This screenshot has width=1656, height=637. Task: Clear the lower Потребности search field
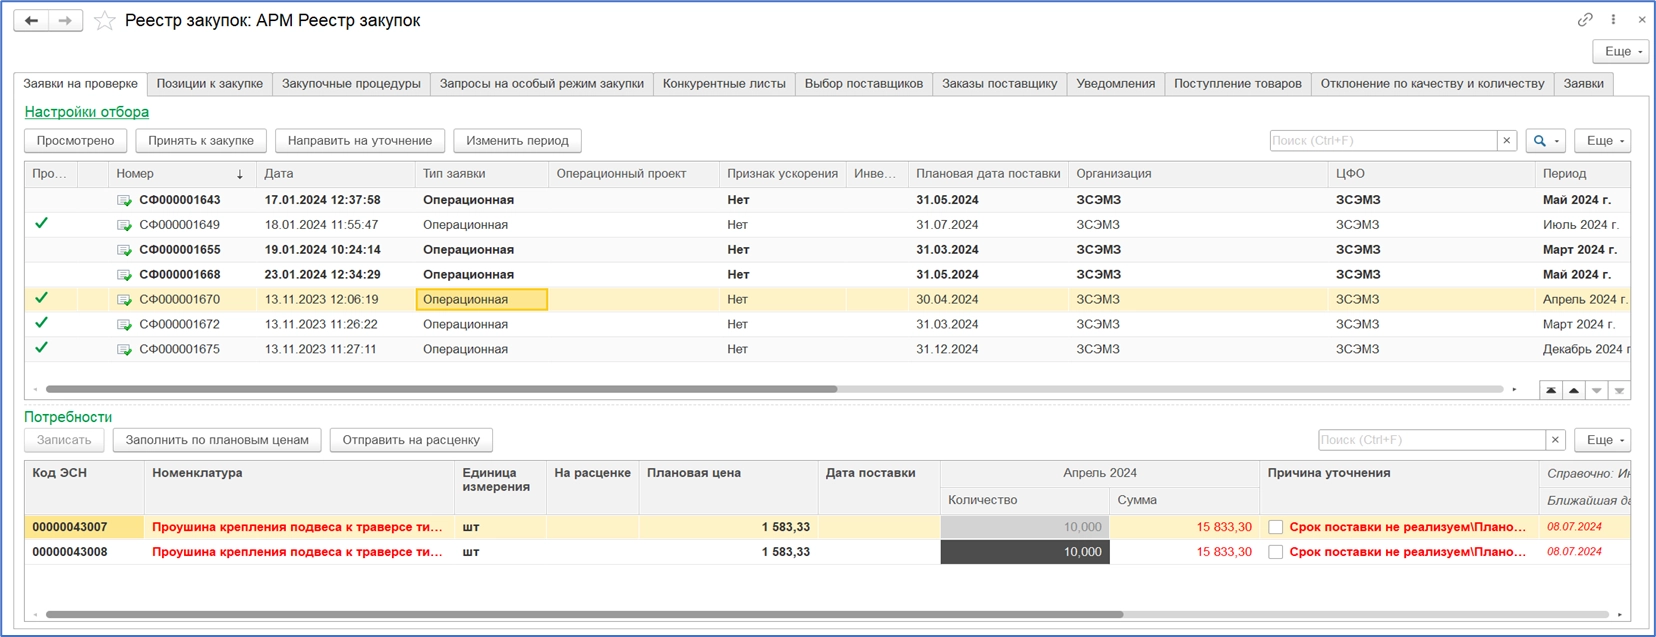[1555, 440]
